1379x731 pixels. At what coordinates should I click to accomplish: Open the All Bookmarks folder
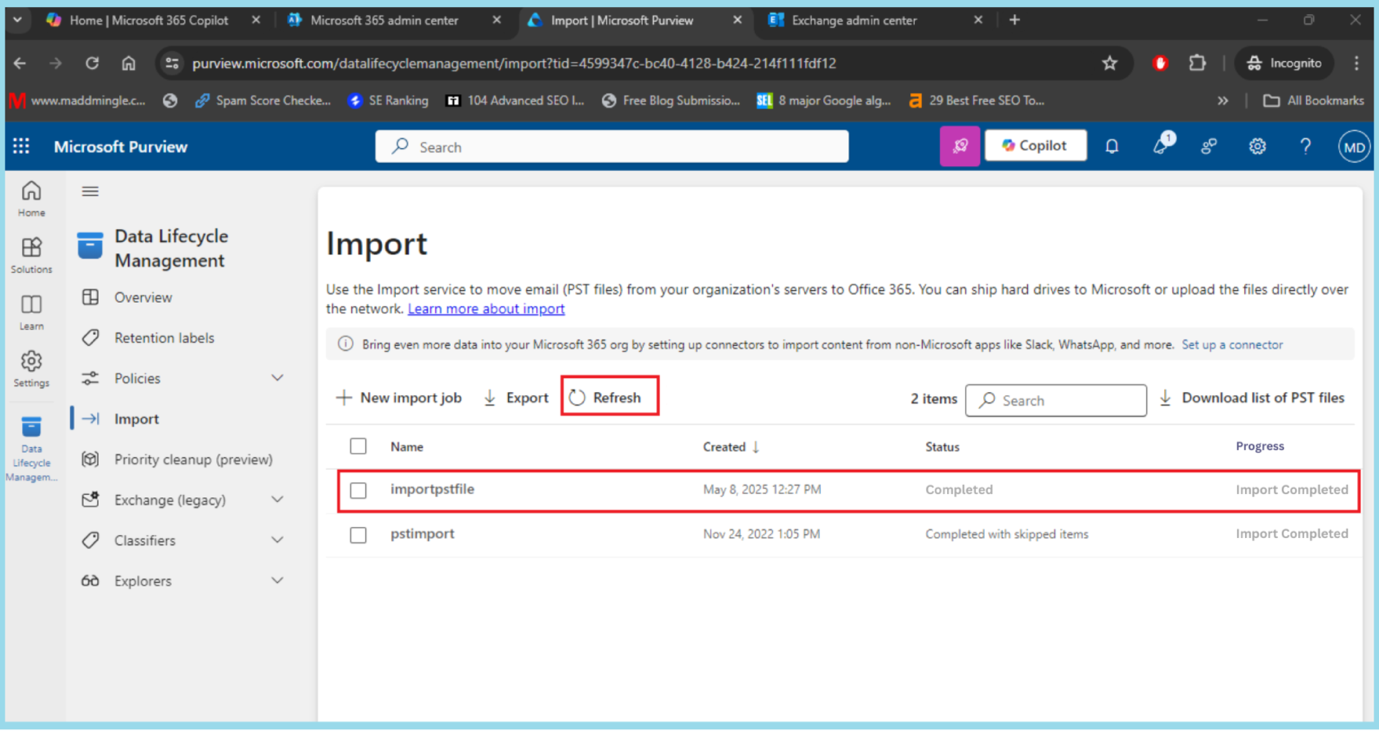[1314, 100]
